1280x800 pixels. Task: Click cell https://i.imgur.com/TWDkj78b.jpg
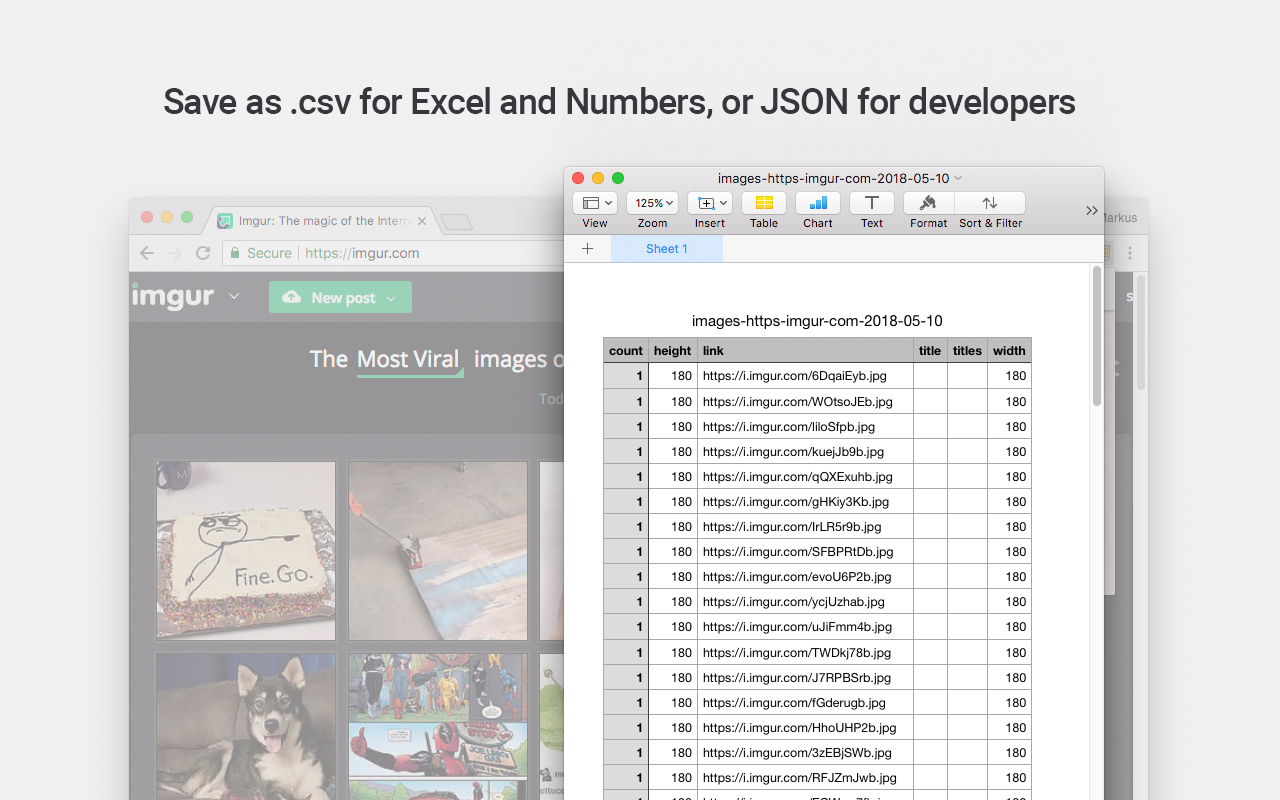805,652
